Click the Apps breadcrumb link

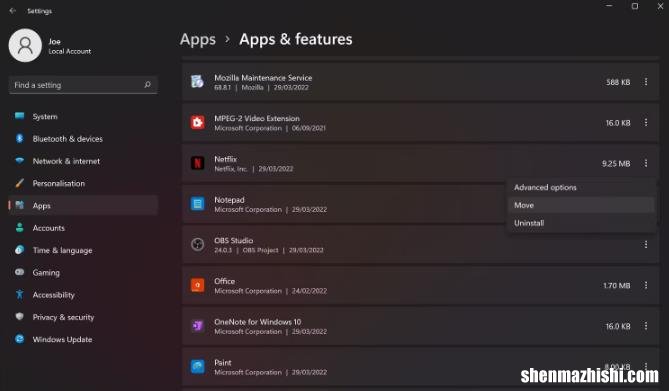click(198, 39)
